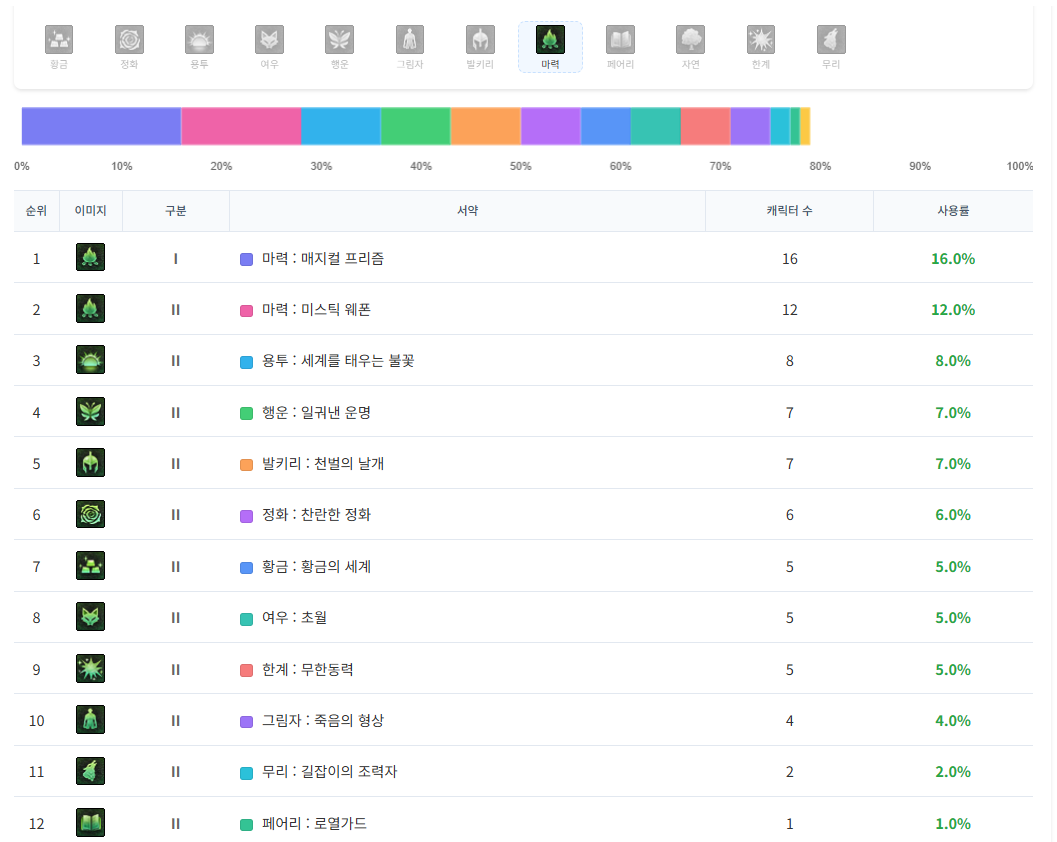The image size is (1057, 842).
Task: Click the 한계 : 무한동력 row icon image
Action: (x=90, y=669)
